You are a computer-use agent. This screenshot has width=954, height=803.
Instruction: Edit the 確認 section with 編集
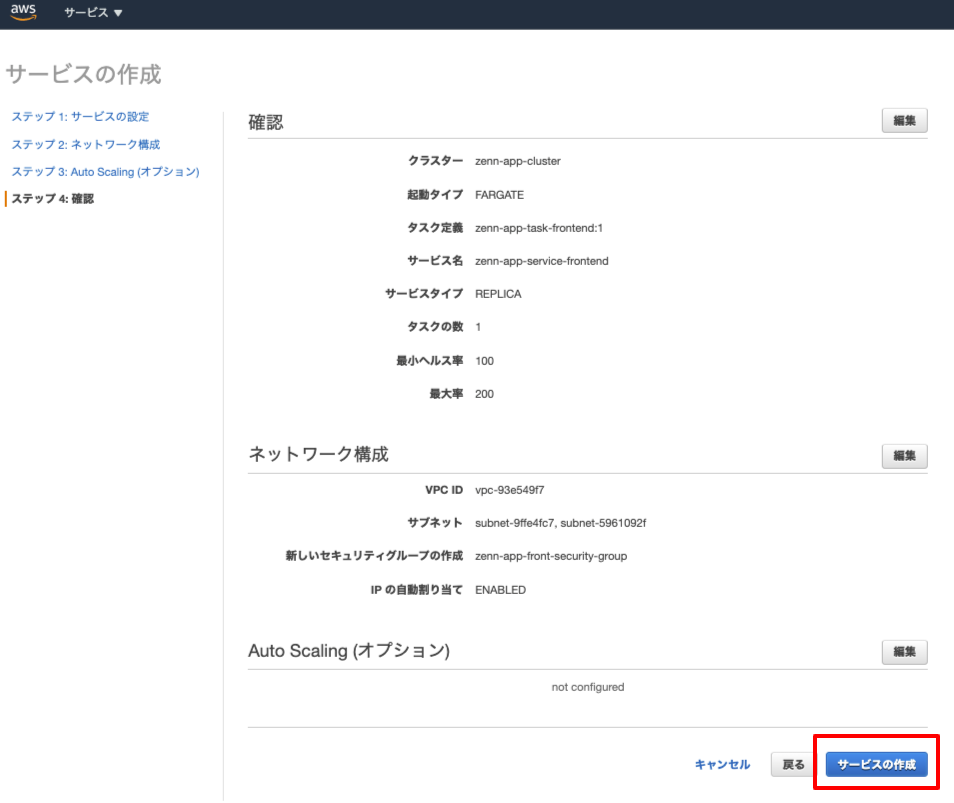point(903,120)
